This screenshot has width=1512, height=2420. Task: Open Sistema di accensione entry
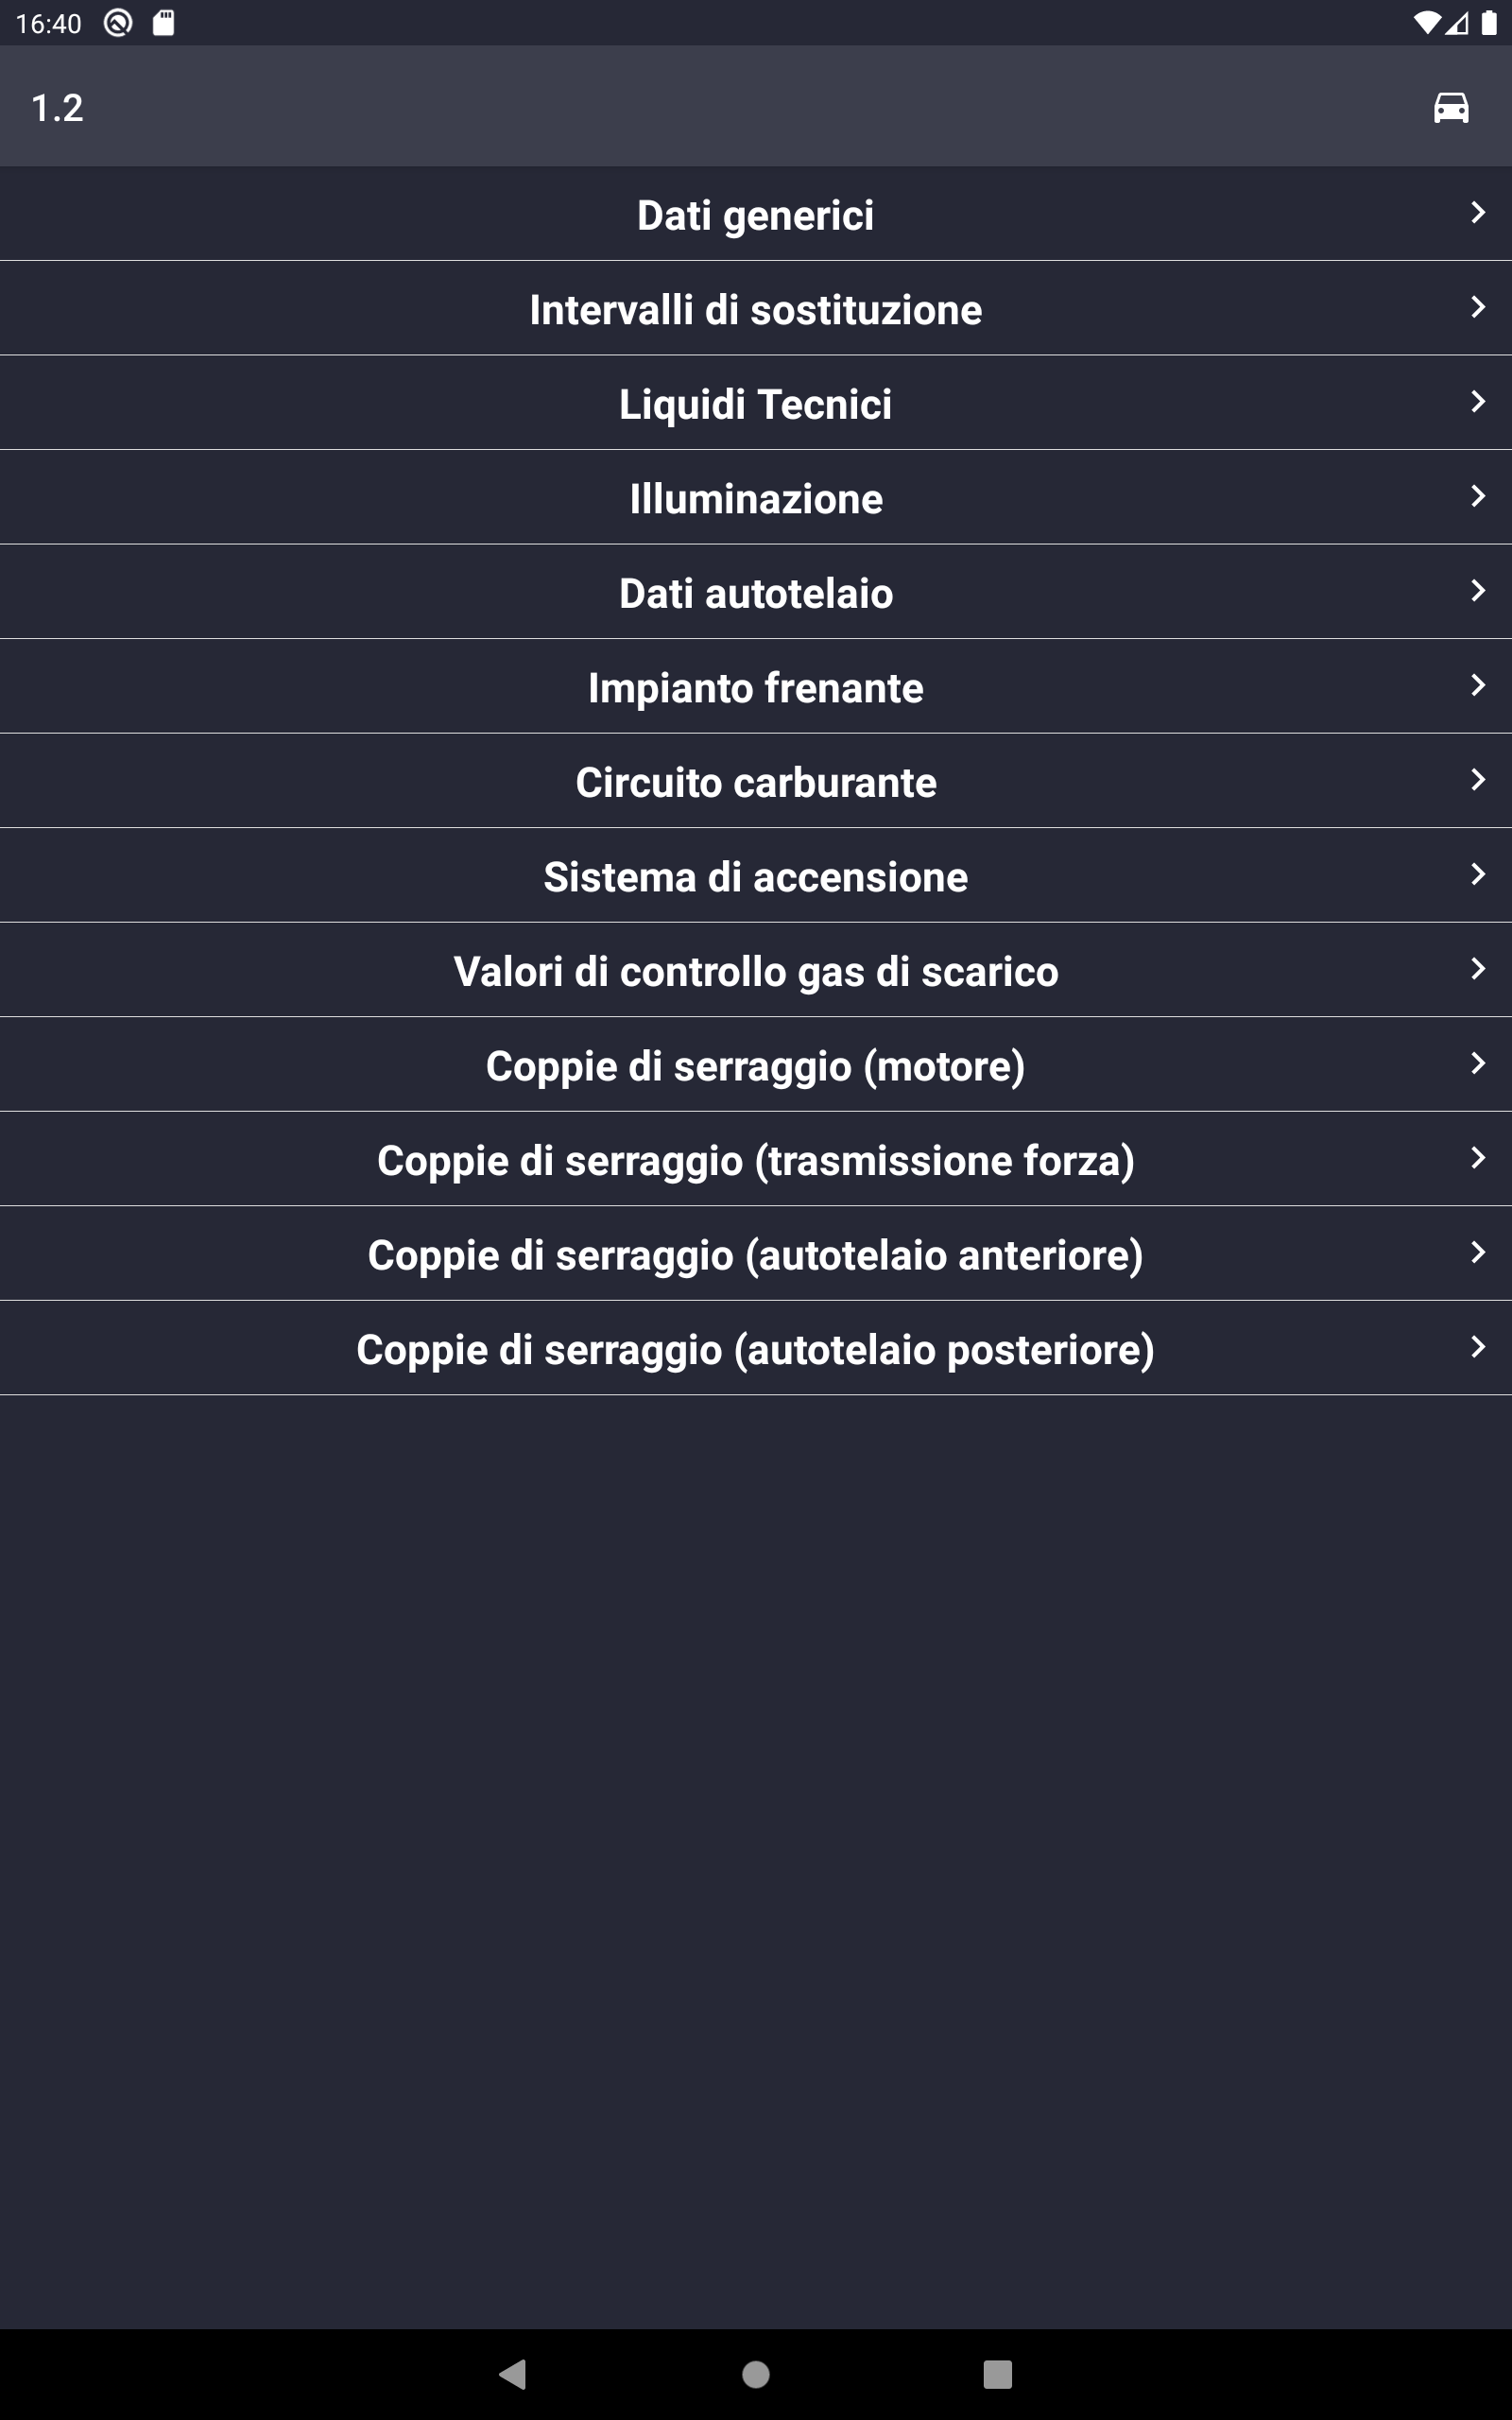click(x=756, y=875)
